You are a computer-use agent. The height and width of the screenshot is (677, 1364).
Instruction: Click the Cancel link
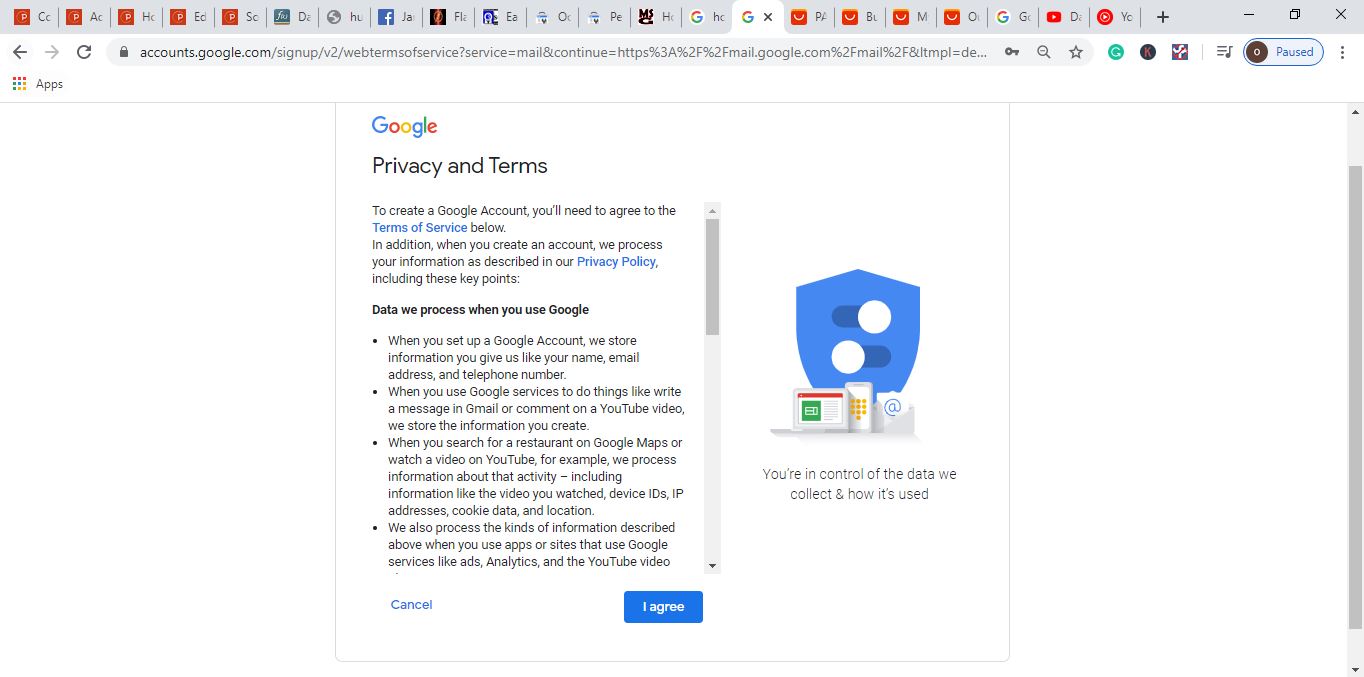click(x=411, y=604)
